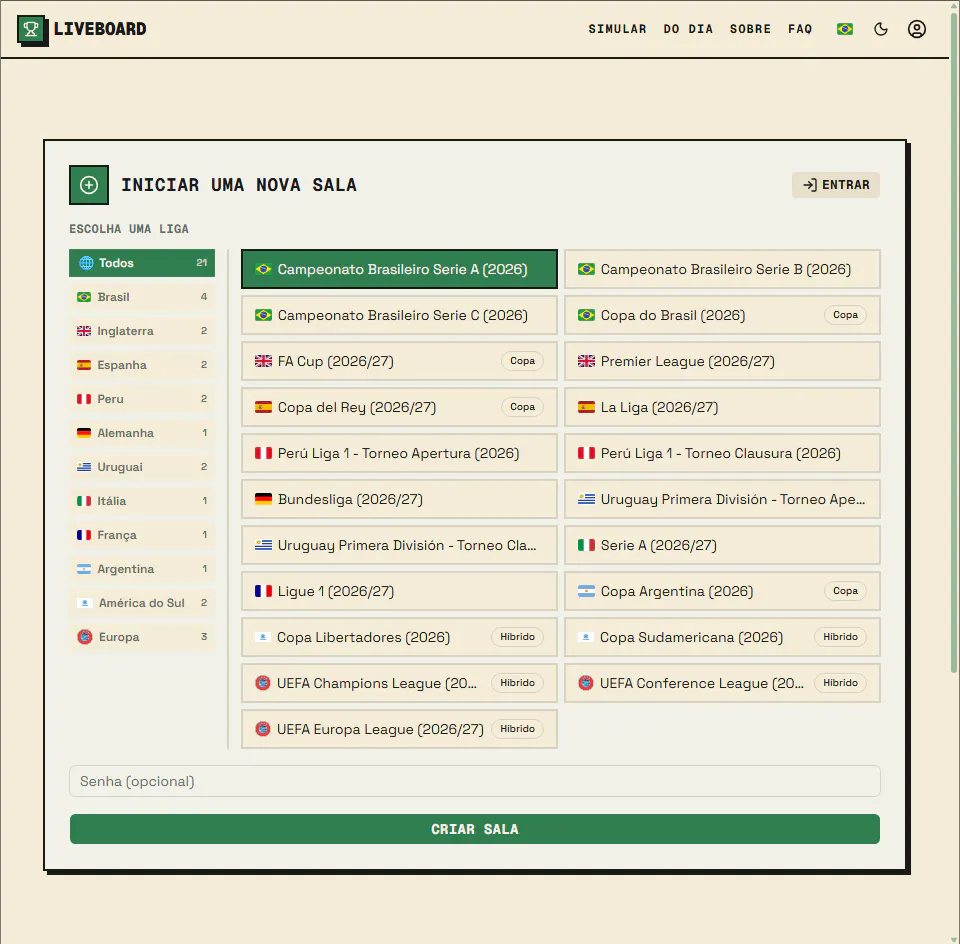Select the Todos league filter
The width and height of the screenshot is (960, 944).
pyautogui.click(x=142, y=263)
